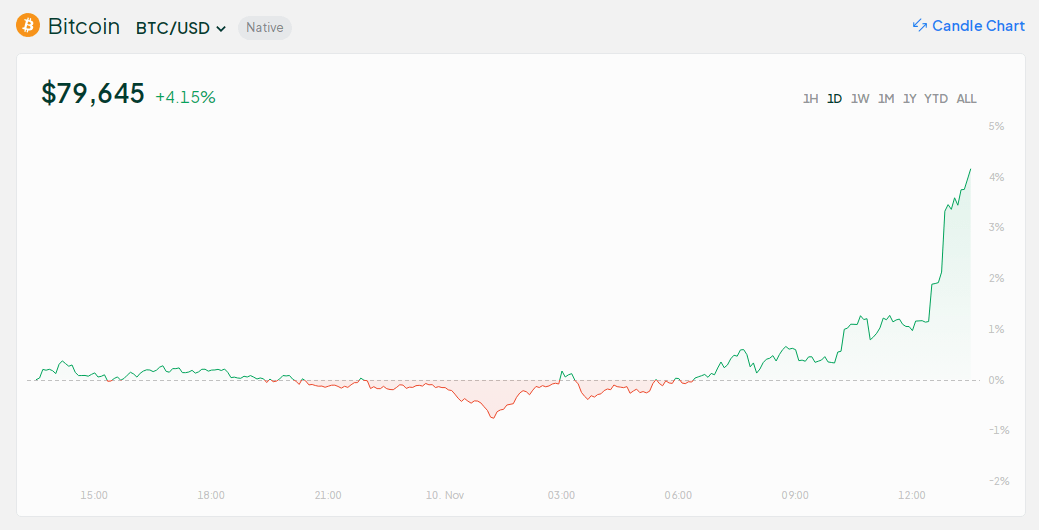The image size is (1039, 530).
Task: Click the 15:00 time axis label
Action: (x=94, y=495)
